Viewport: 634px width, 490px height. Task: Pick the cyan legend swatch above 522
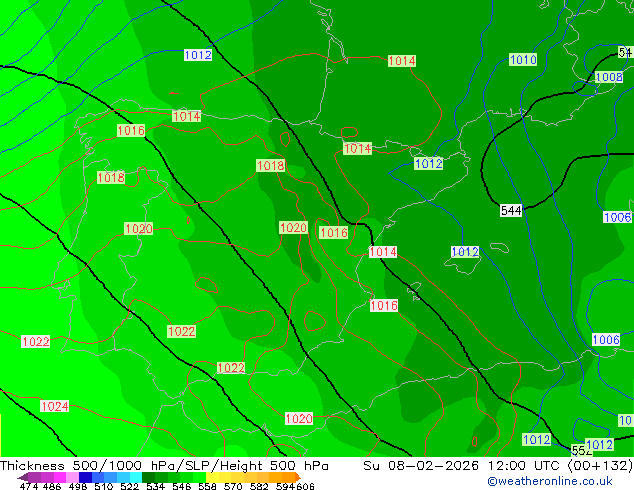click(136, 477)
